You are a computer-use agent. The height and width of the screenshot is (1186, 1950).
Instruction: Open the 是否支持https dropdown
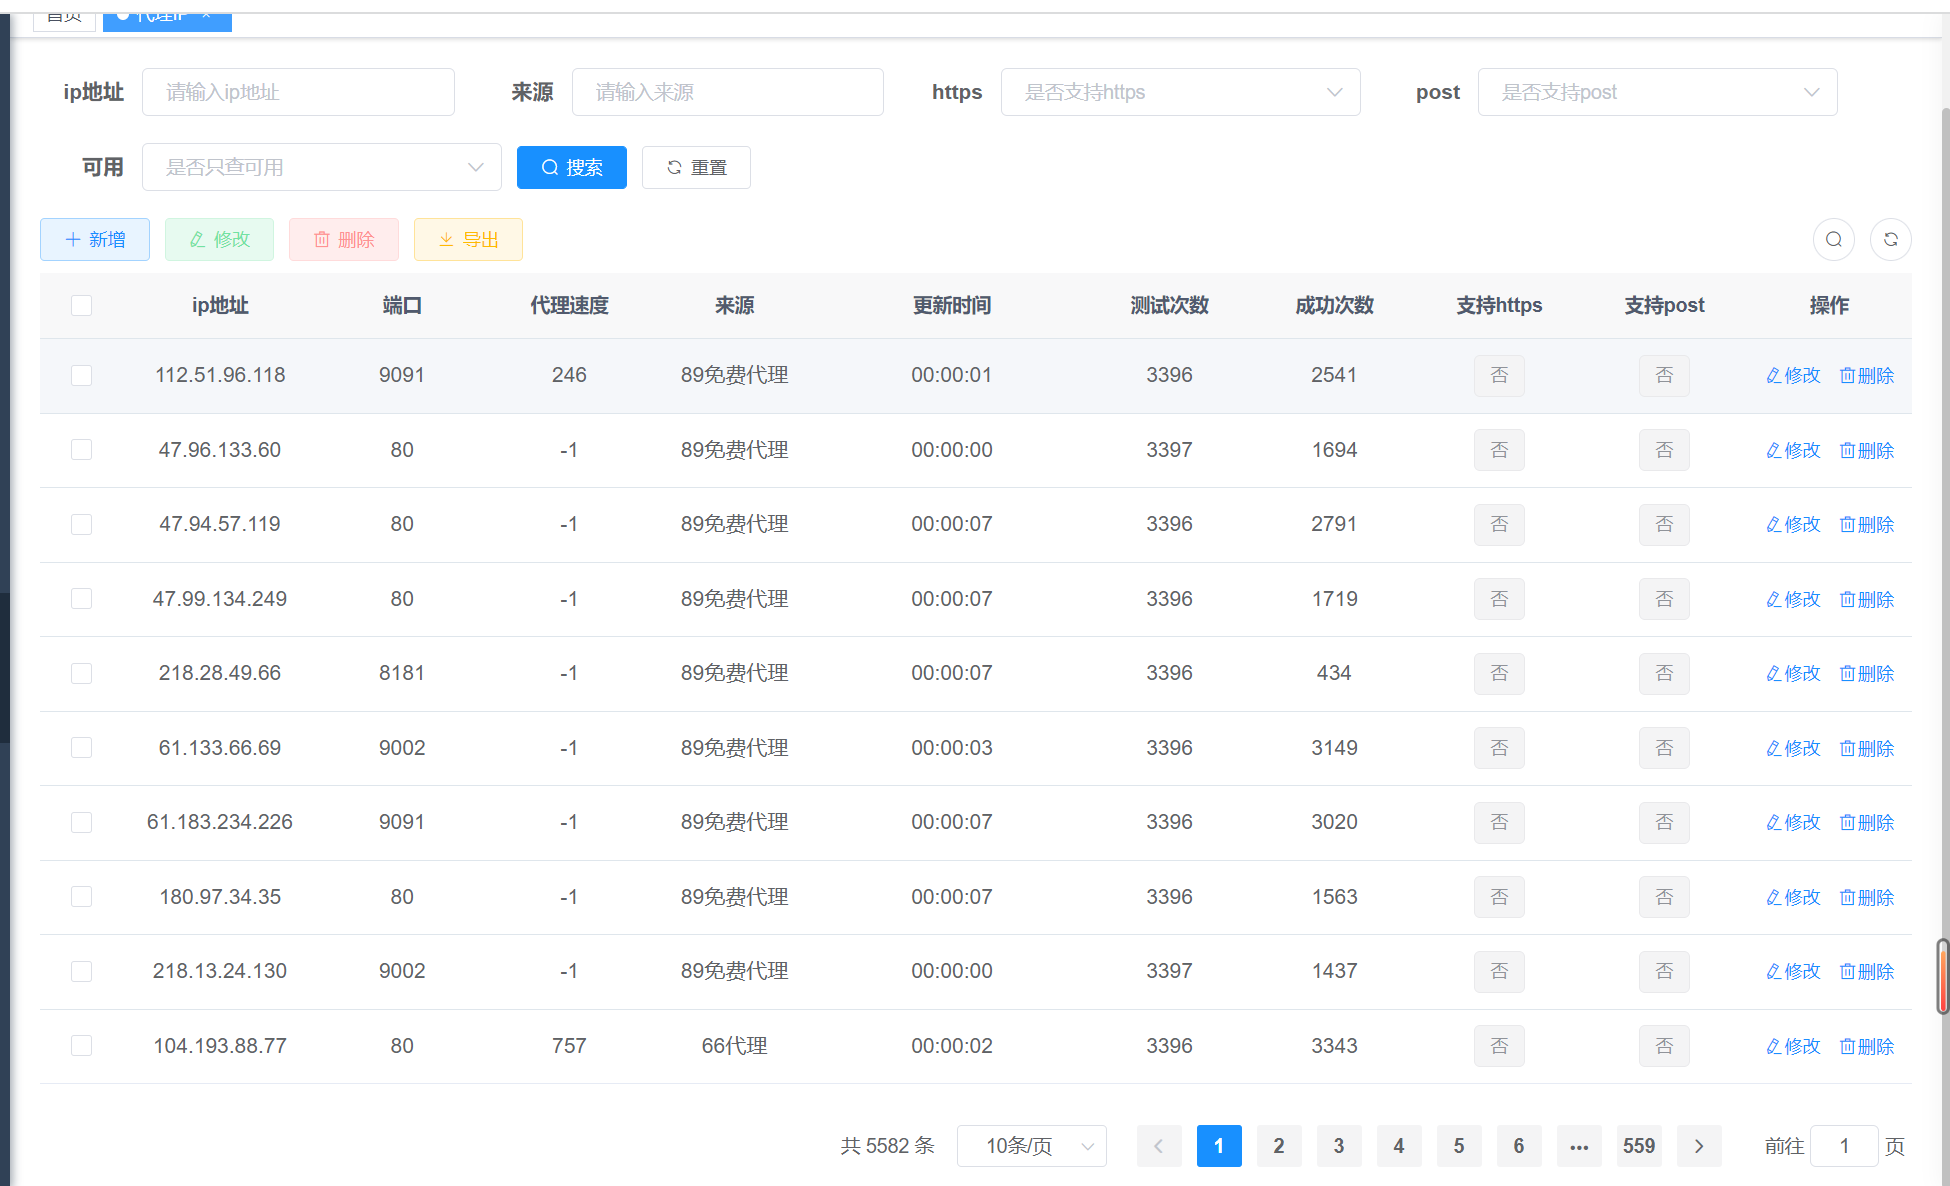1180,92
